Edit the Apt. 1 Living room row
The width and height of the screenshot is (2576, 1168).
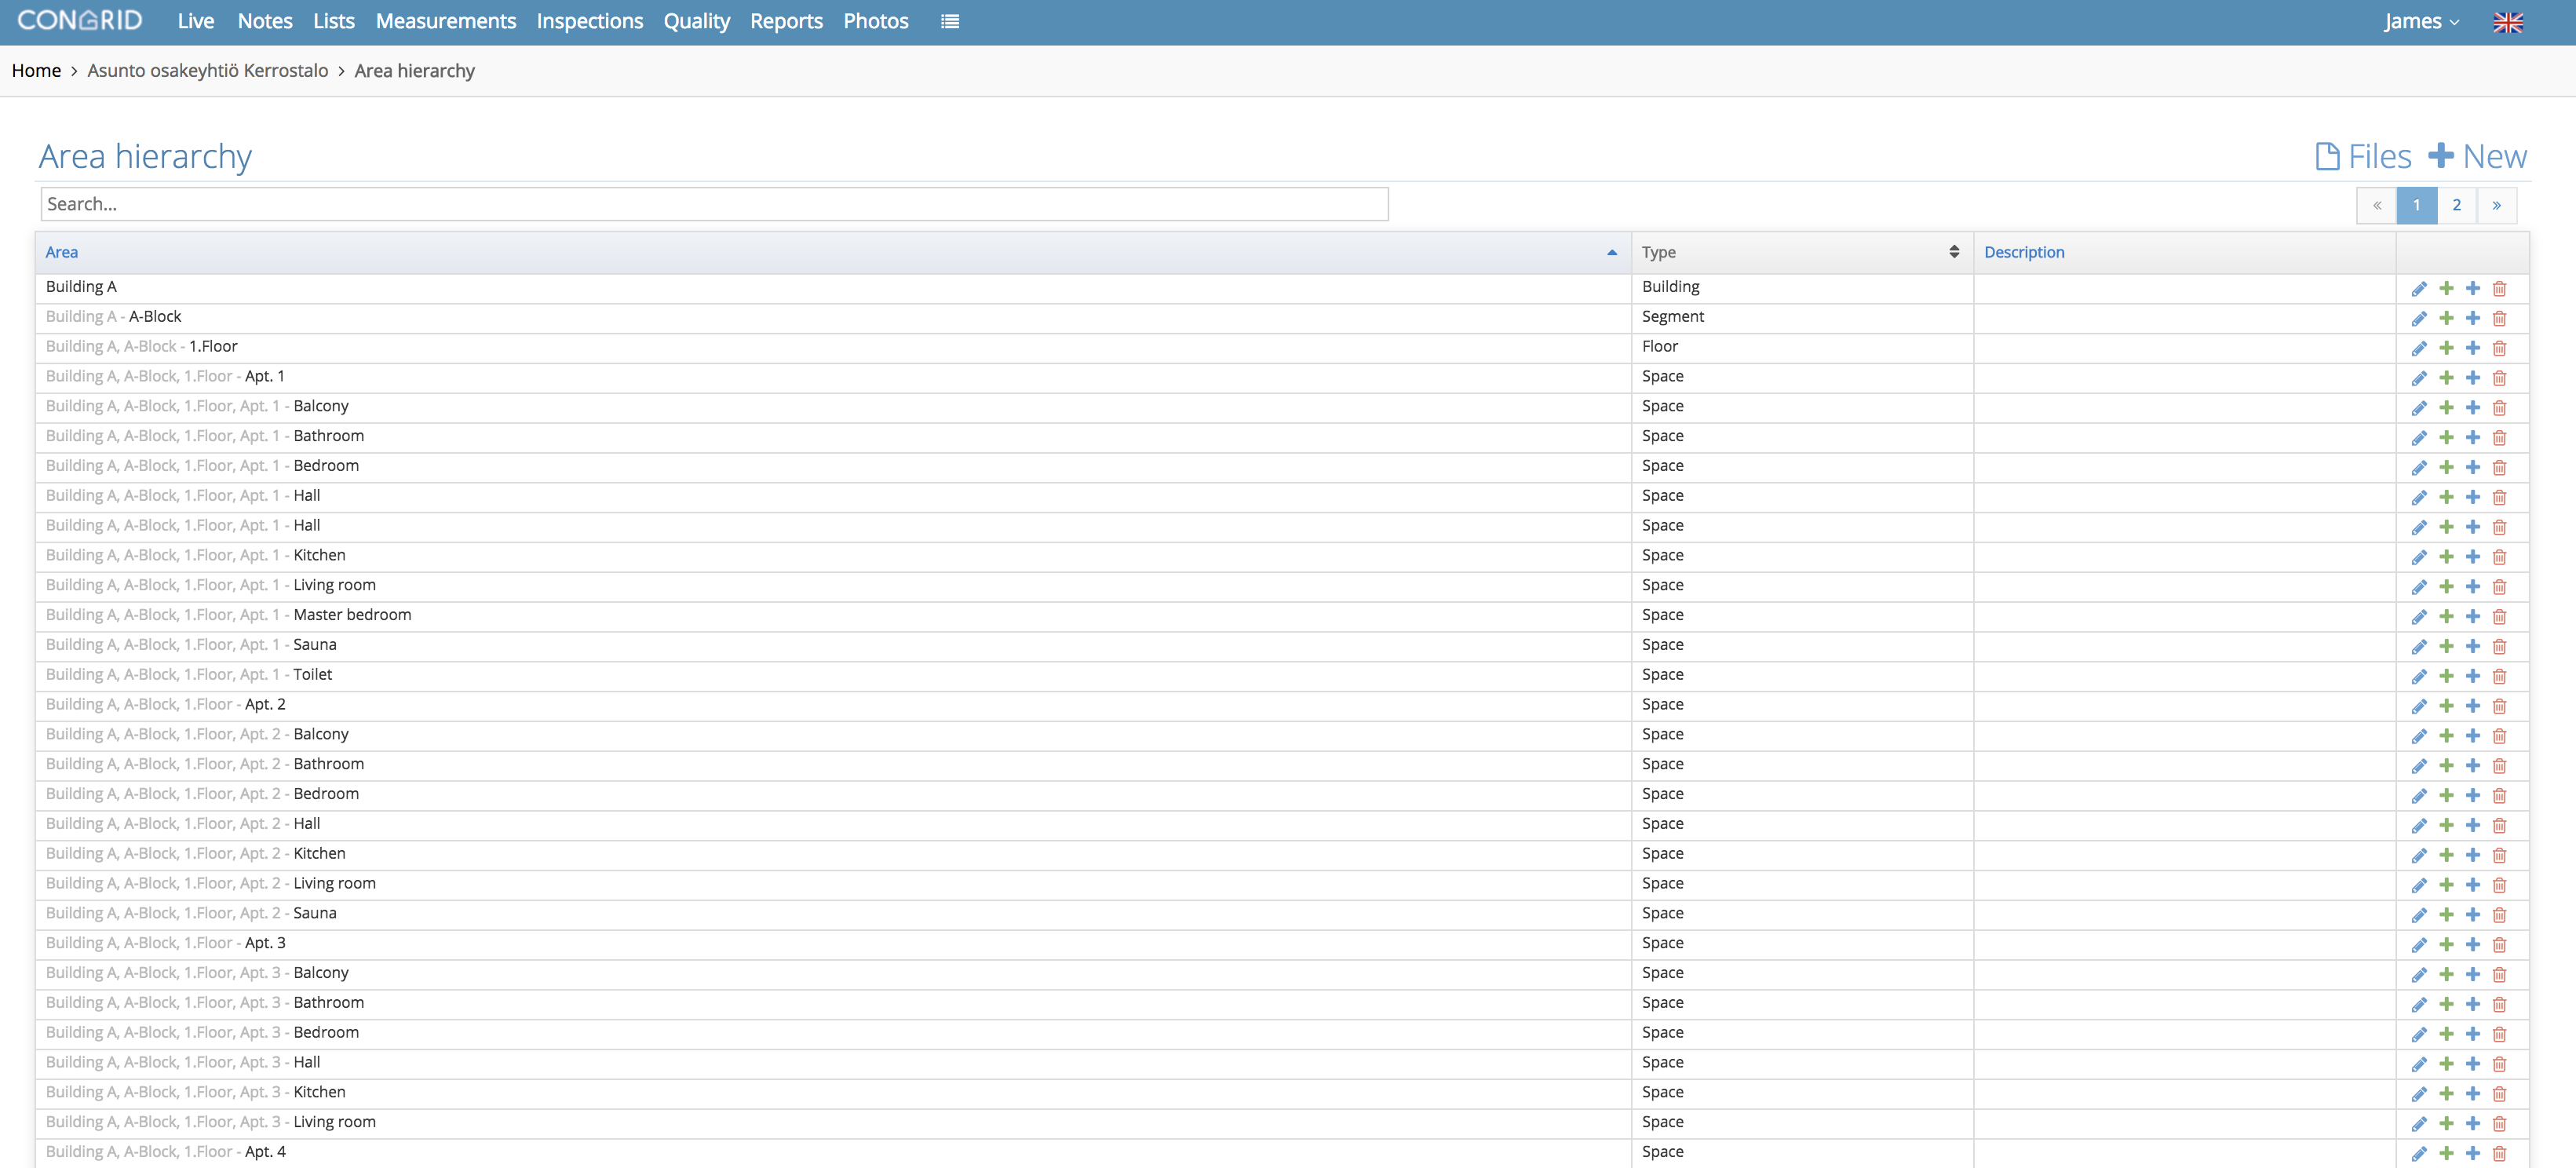(x=2419, y=587)
